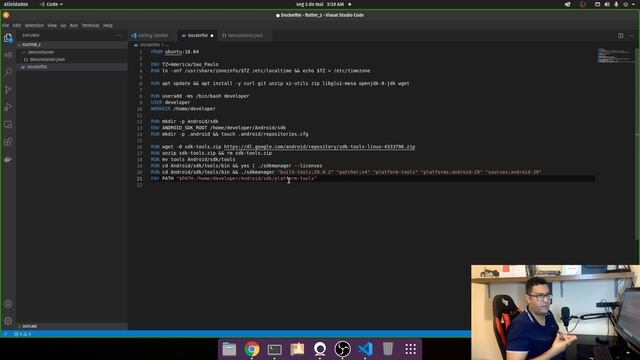640x360 pixels.
Task: Click 'RUN mkdir -p Android/sdk' line
Action: pos(184,122)
